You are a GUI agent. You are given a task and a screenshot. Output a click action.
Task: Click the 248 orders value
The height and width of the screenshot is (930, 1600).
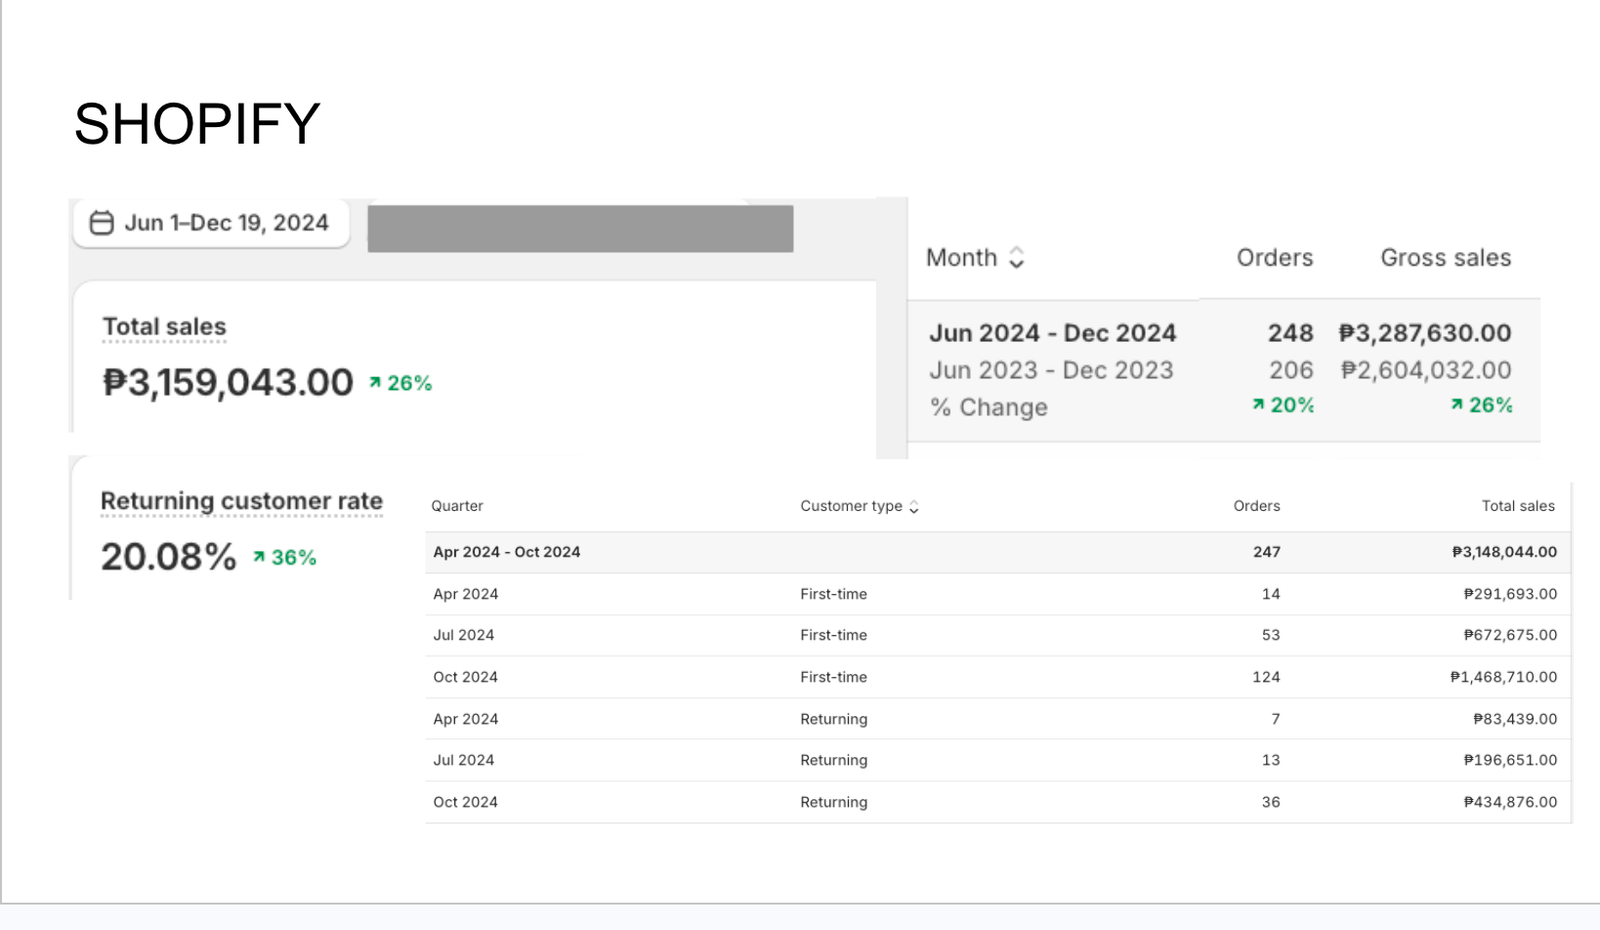(1290, 333)
